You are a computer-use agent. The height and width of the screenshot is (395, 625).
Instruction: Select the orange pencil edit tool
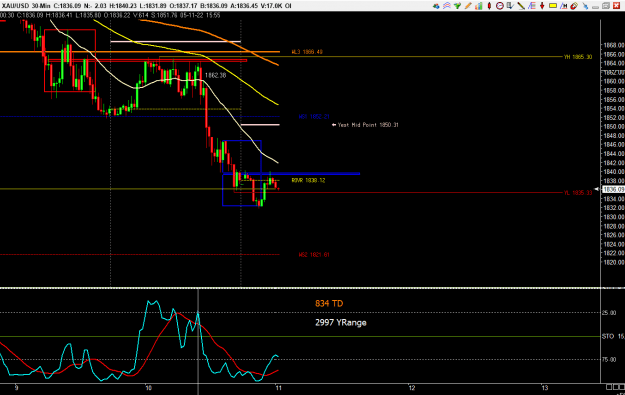coord(468,6)
